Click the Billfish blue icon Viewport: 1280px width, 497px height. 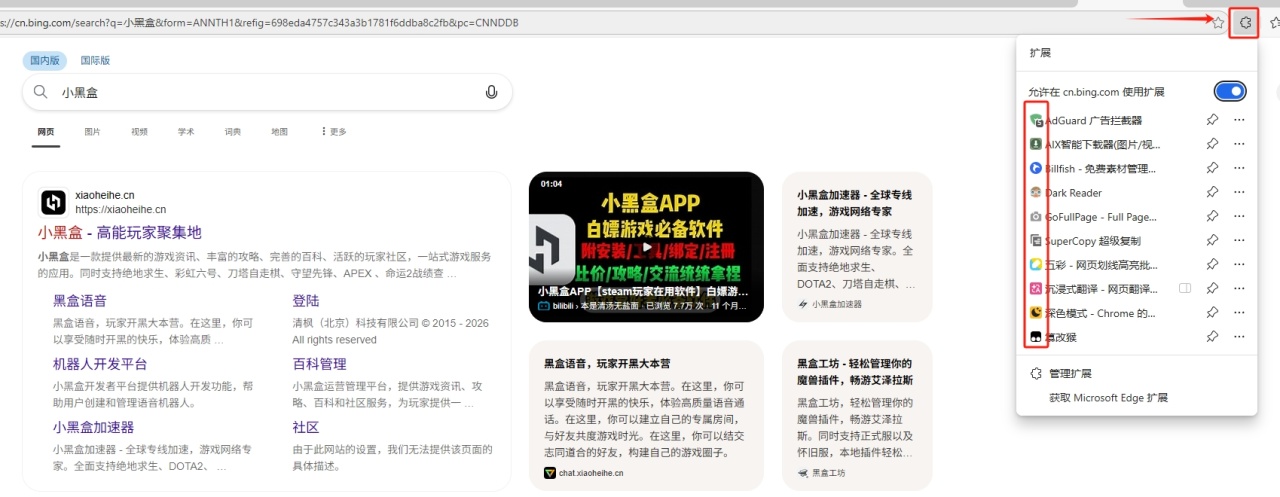1036,168
